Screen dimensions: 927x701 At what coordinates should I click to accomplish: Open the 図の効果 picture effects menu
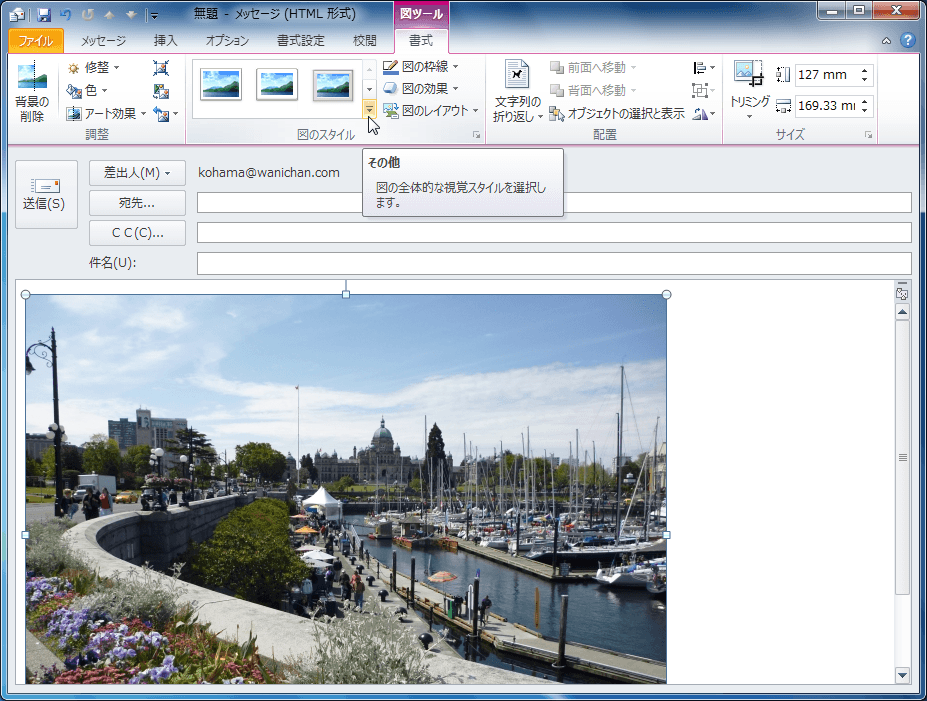point(420,89)
